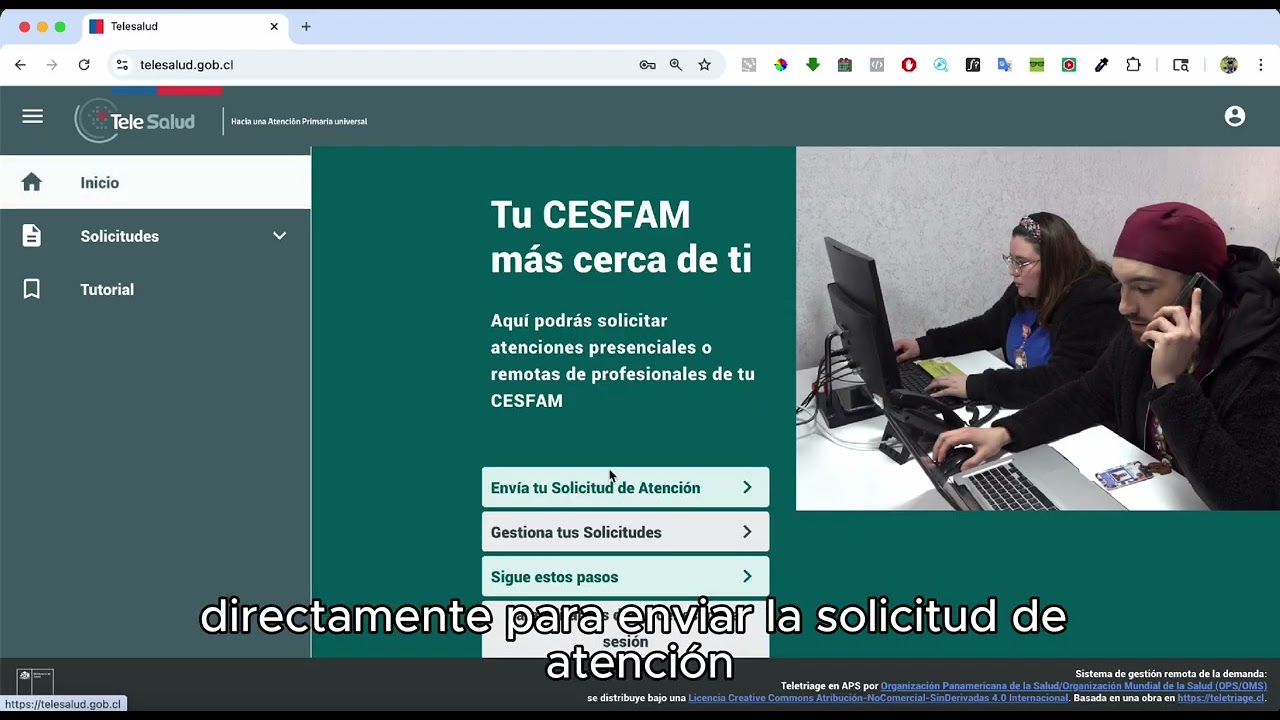This screenshot has width=1280, height=720.
Task: Open Solicitudes sidebar item
Action: (155, 236)
